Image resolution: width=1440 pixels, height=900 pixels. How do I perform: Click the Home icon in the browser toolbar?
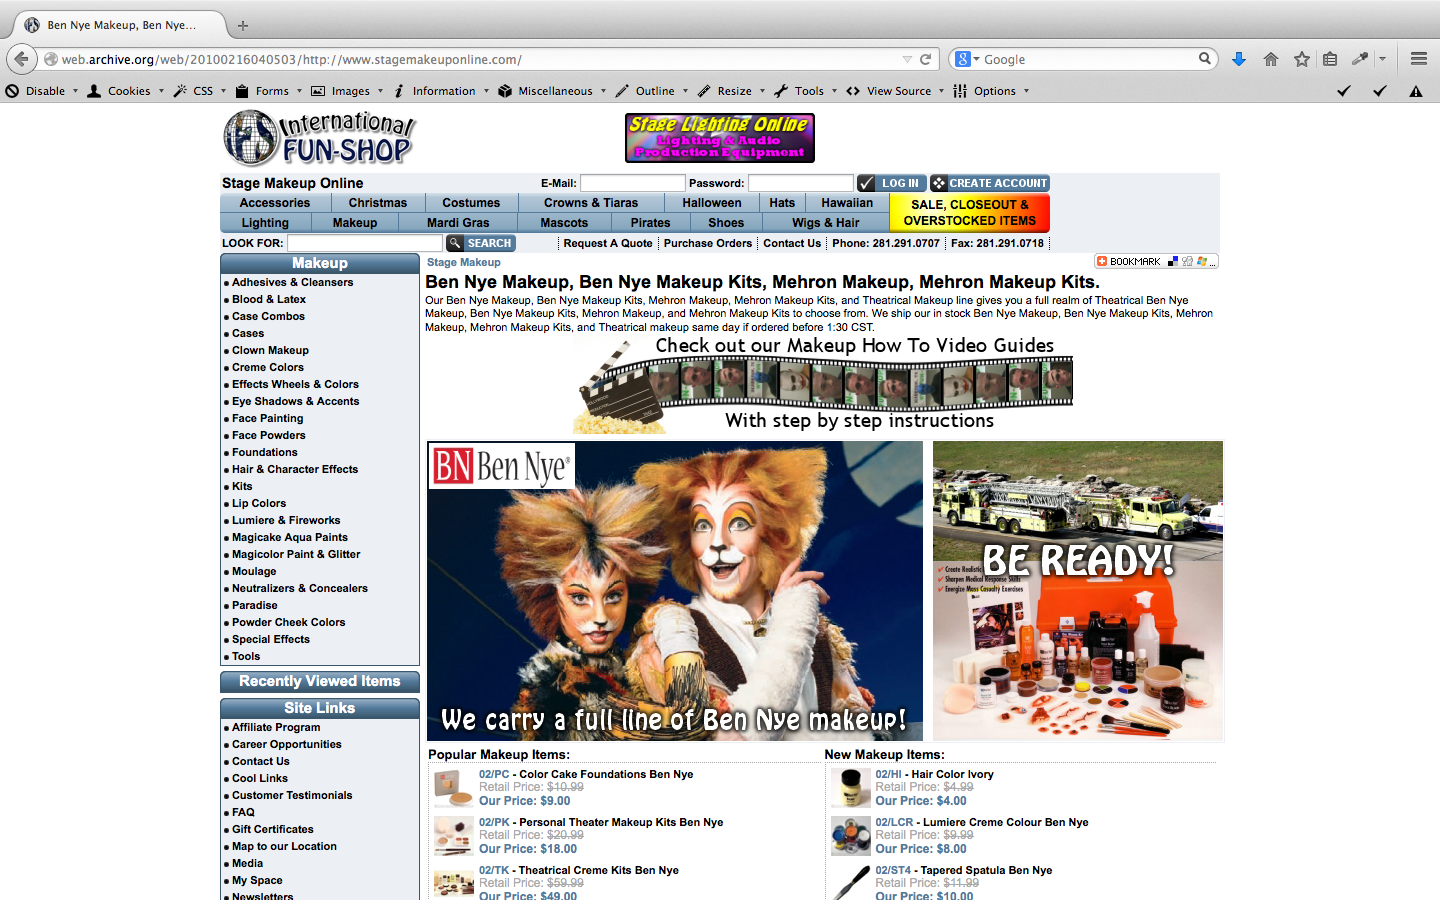click(1270, 59)
